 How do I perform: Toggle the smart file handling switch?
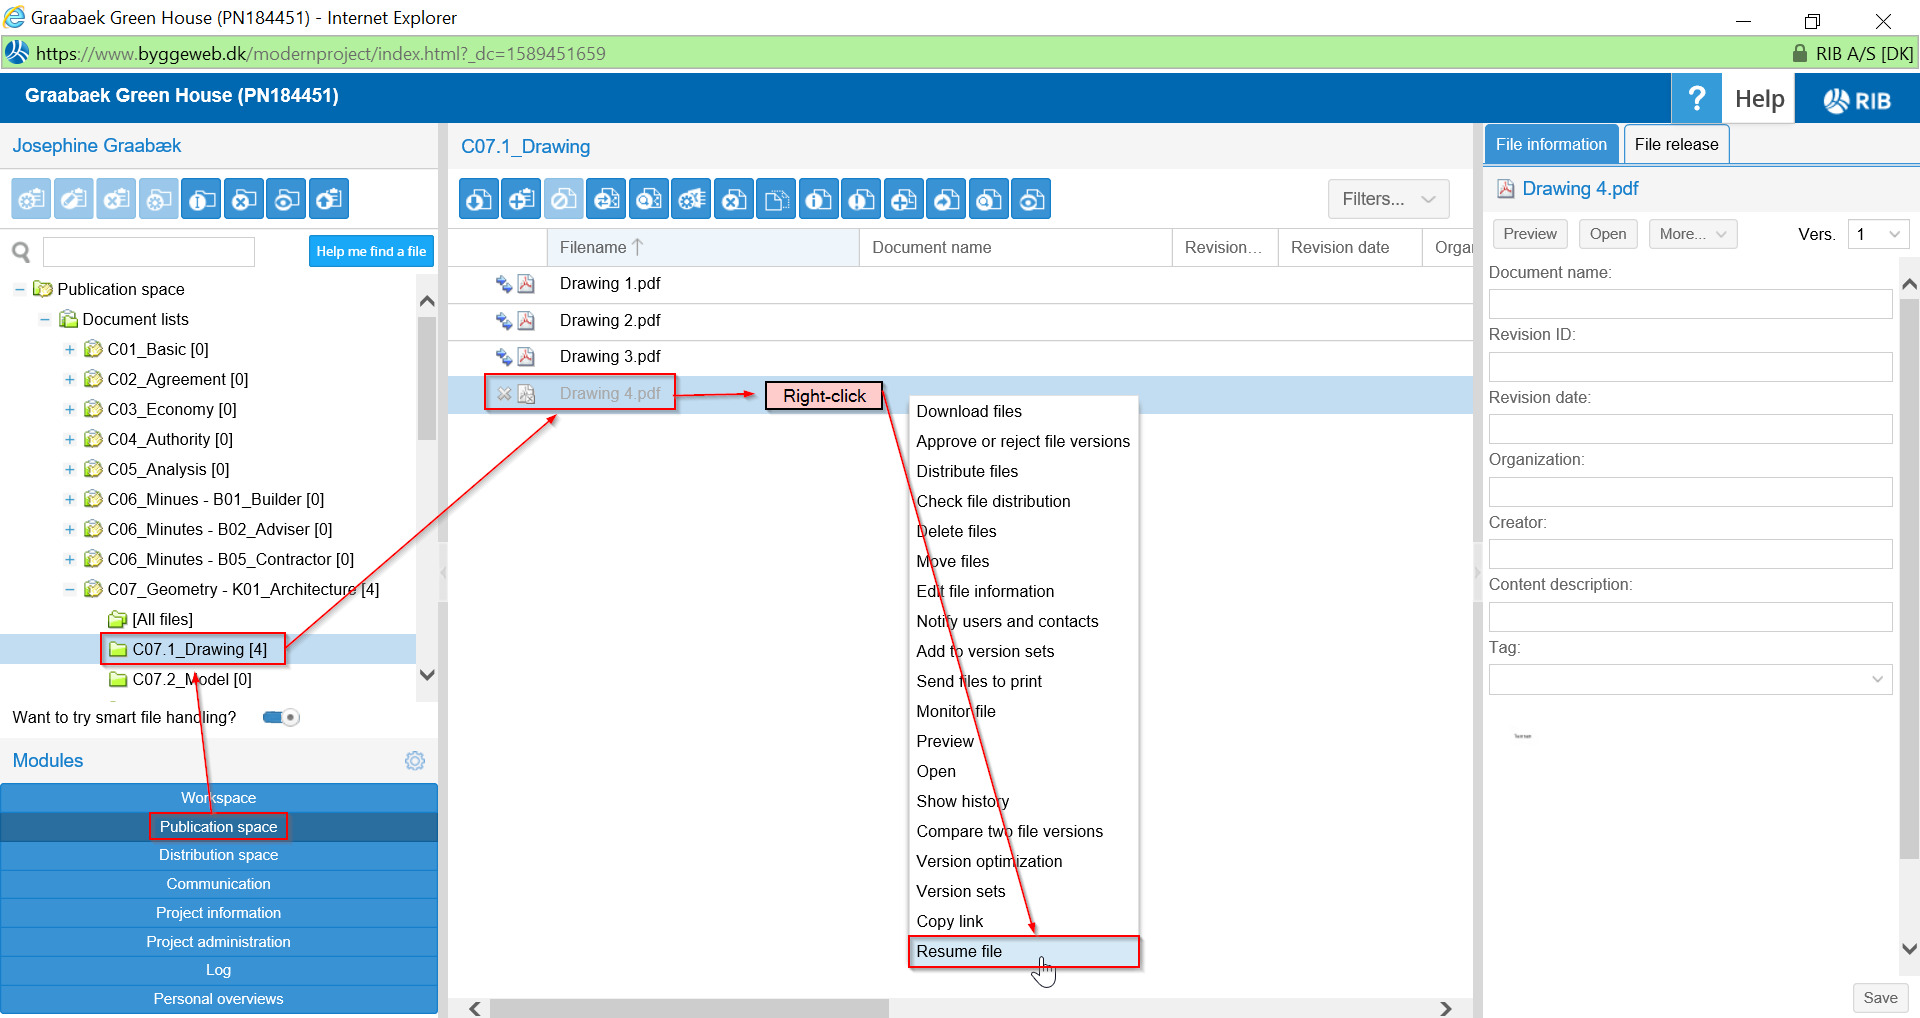[281, 717]
